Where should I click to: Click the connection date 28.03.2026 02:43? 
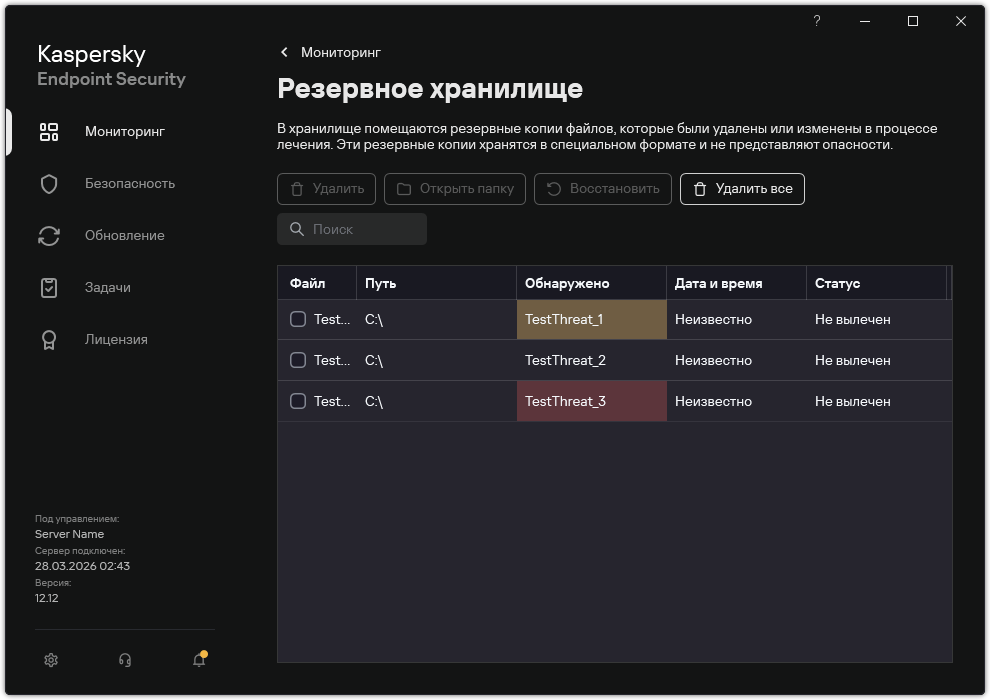82,566
